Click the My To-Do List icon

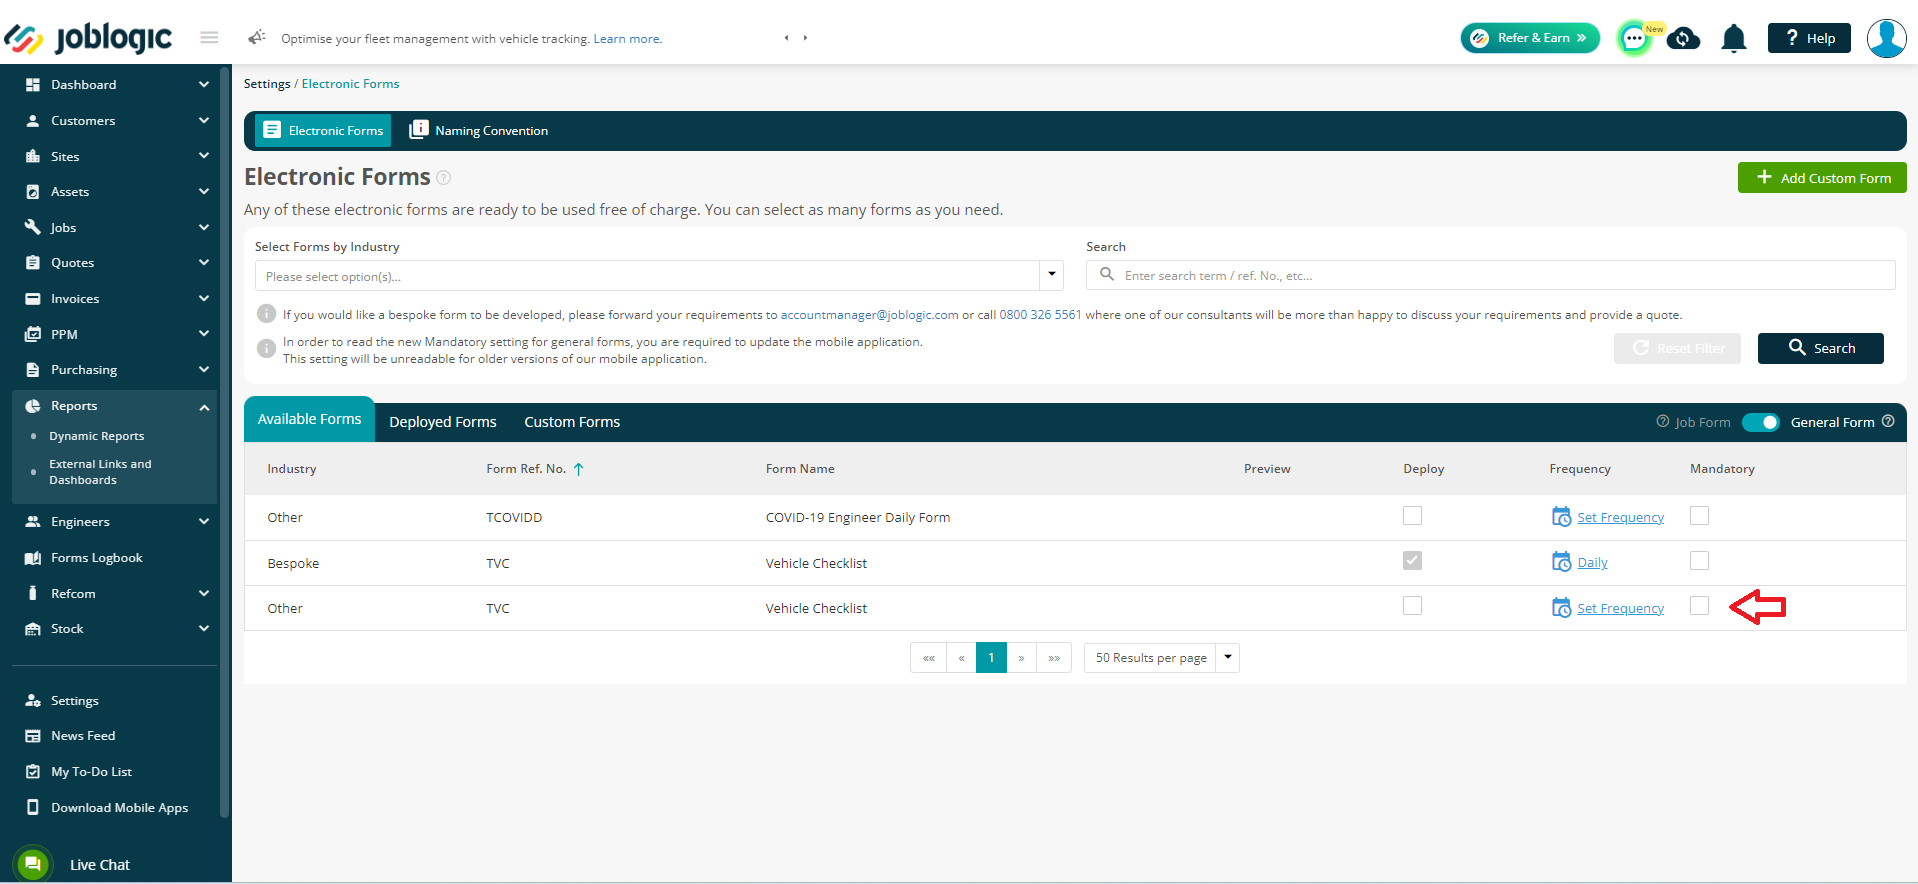coord(33,772)
